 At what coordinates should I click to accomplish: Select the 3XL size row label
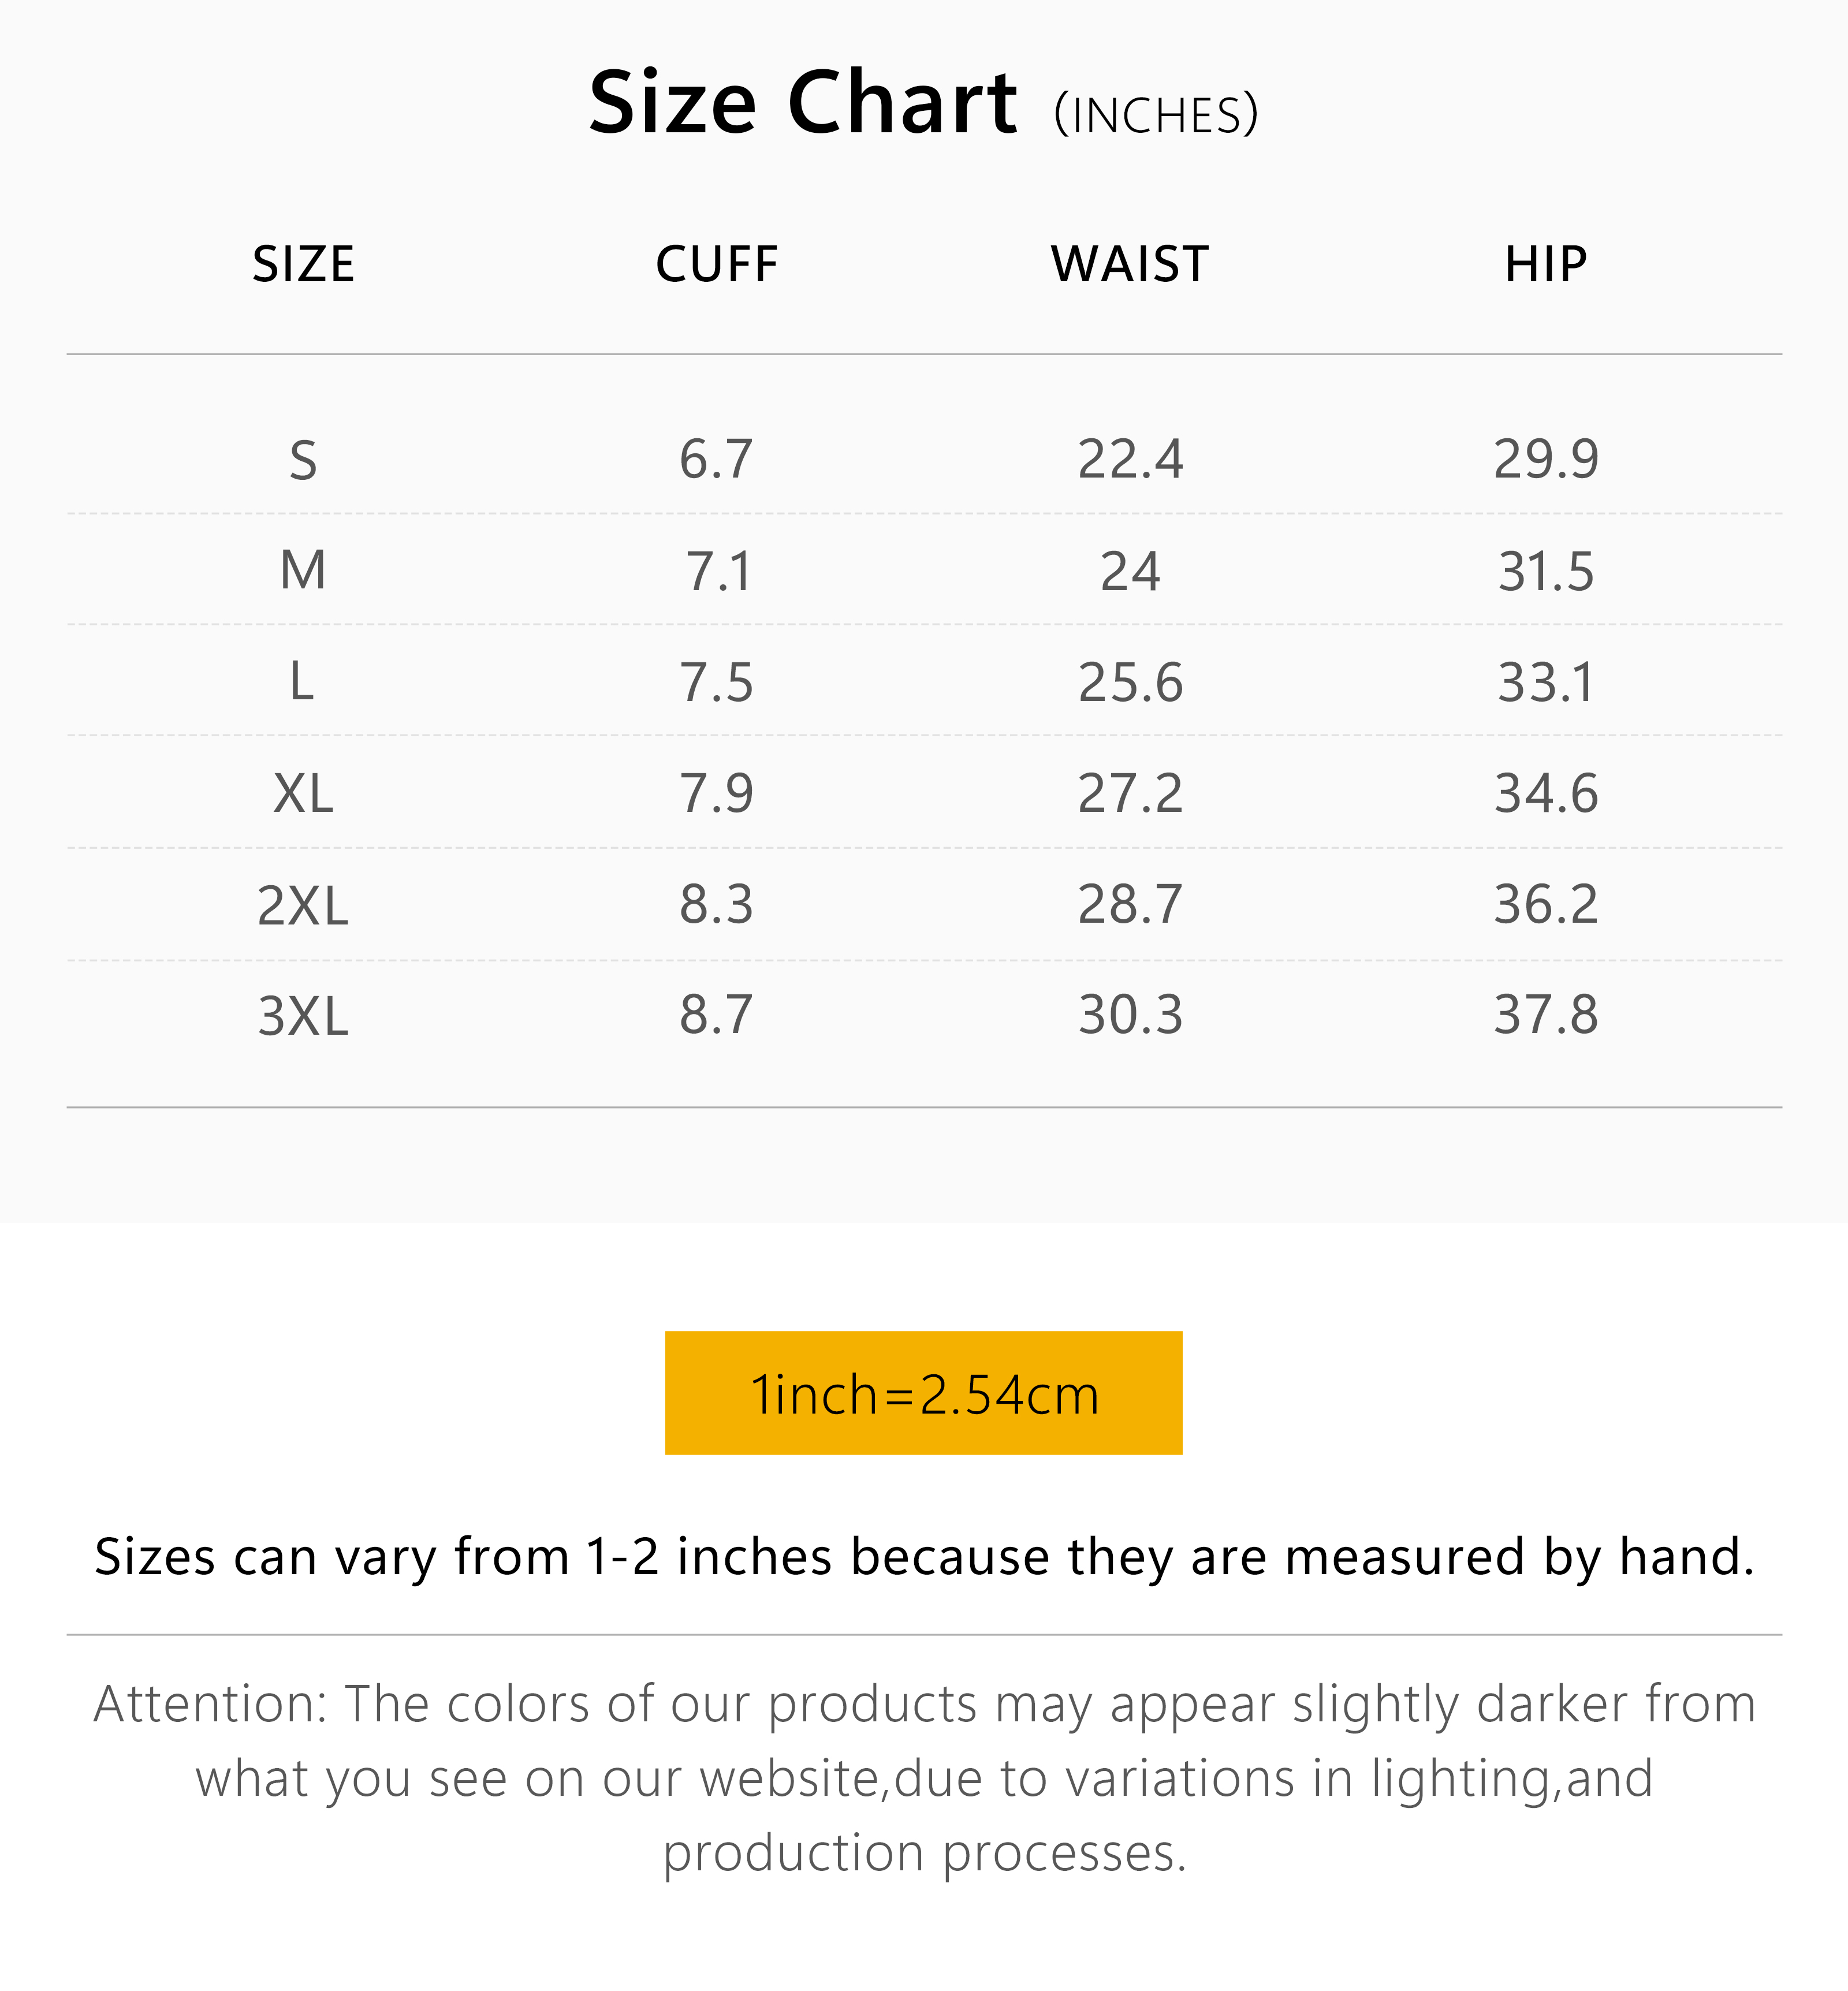[303, 1016]
